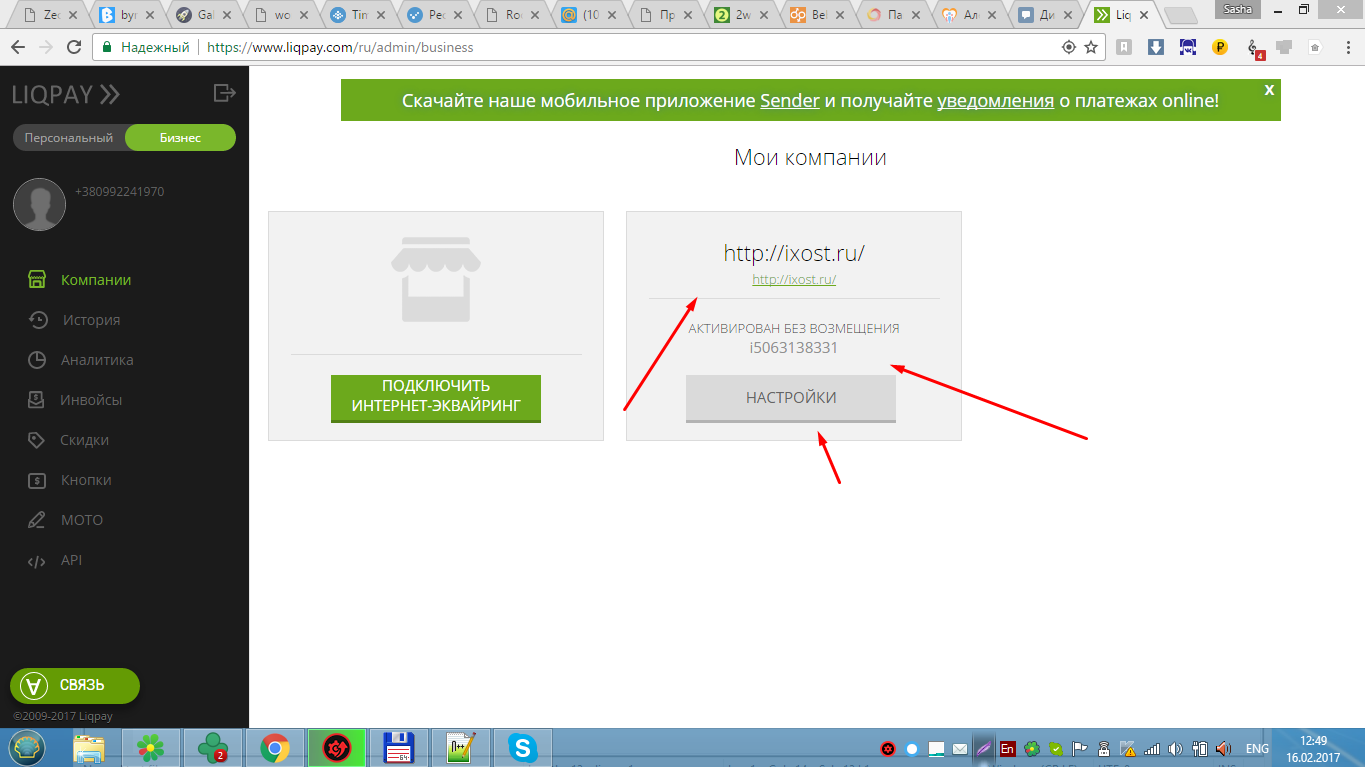Open the API code brackets icon
Screen dimensions: 1365x767
(37, 560)
